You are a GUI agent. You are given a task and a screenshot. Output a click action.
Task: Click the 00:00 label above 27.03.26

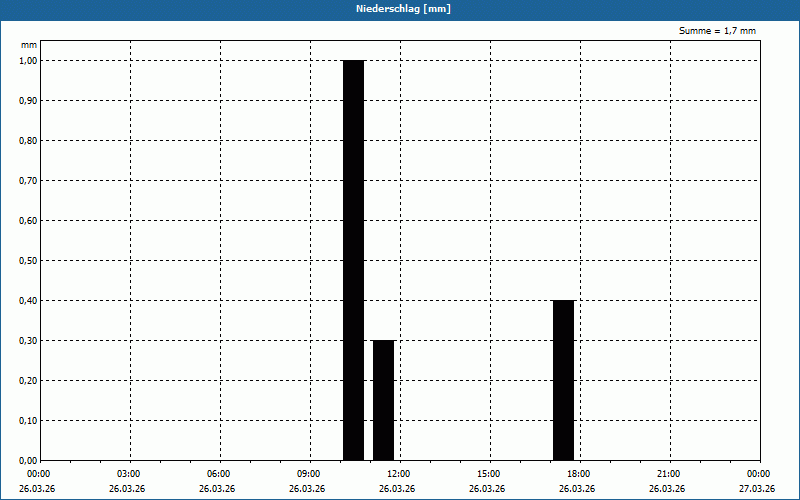[x=758, y=474]
